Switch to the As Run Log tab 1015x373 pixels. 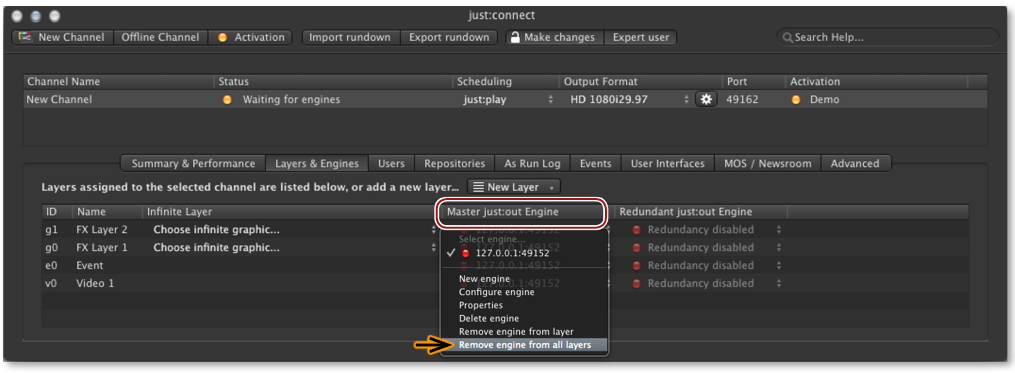click(532, 163)
